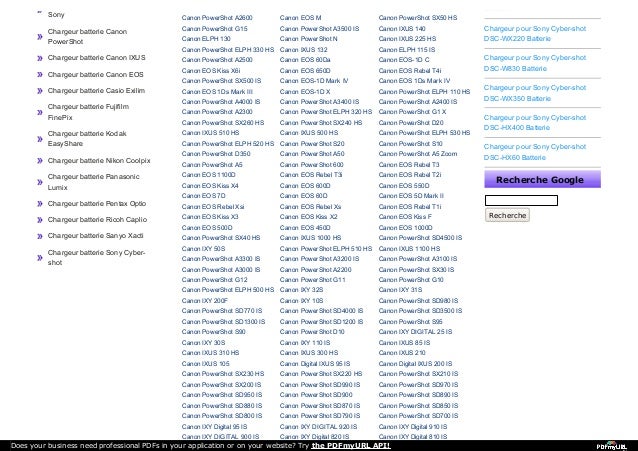The height and width of the screenshot is (451, 638).
Task: Select Canon PowerShot S20 model
Action: (312, 144)
